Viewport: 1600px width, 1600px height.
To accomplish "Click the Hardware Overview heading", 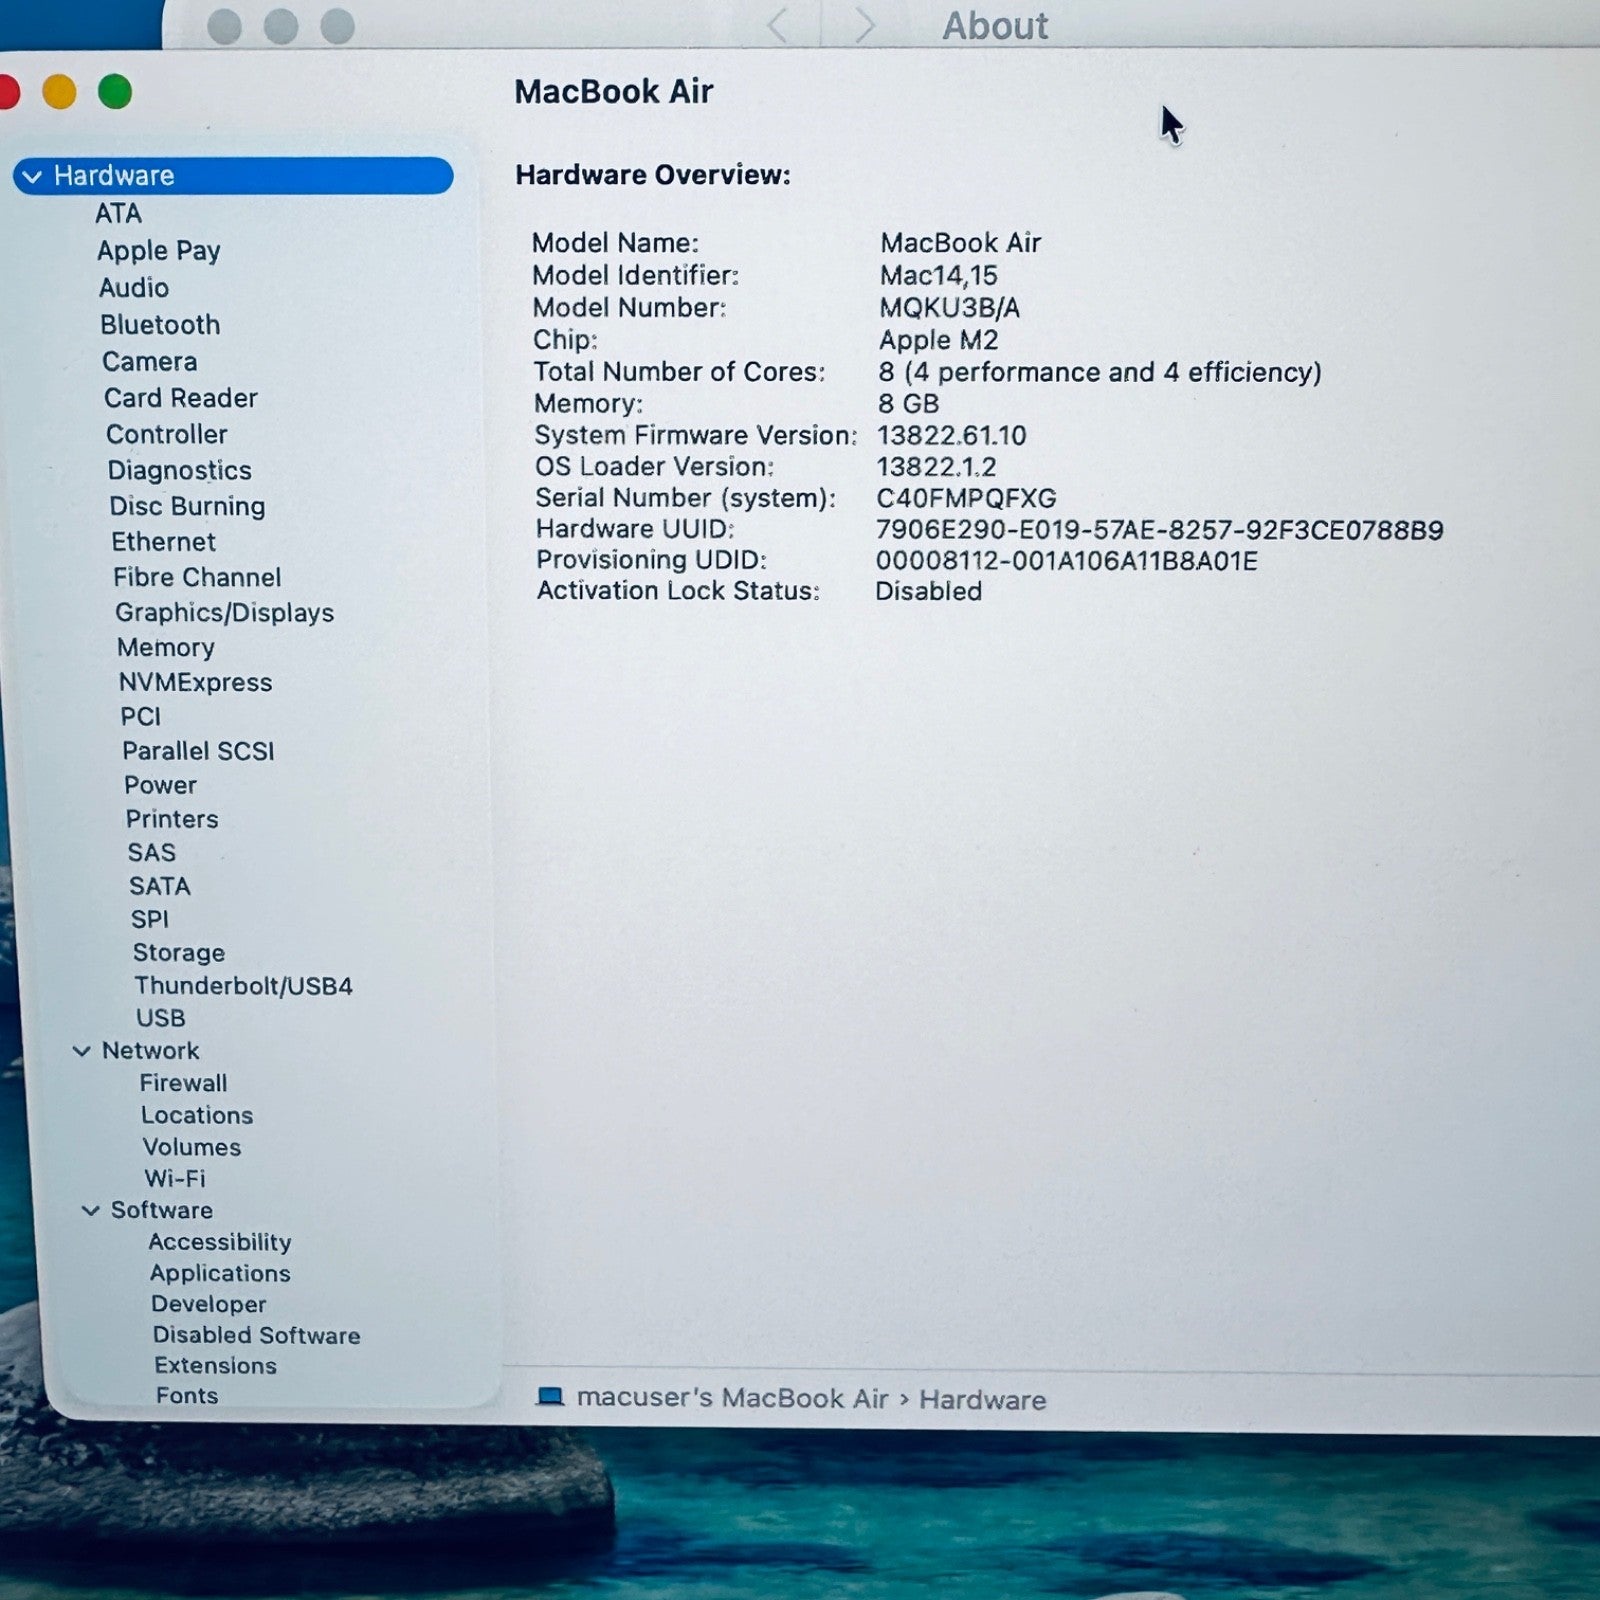I will [x=653, y=175].
